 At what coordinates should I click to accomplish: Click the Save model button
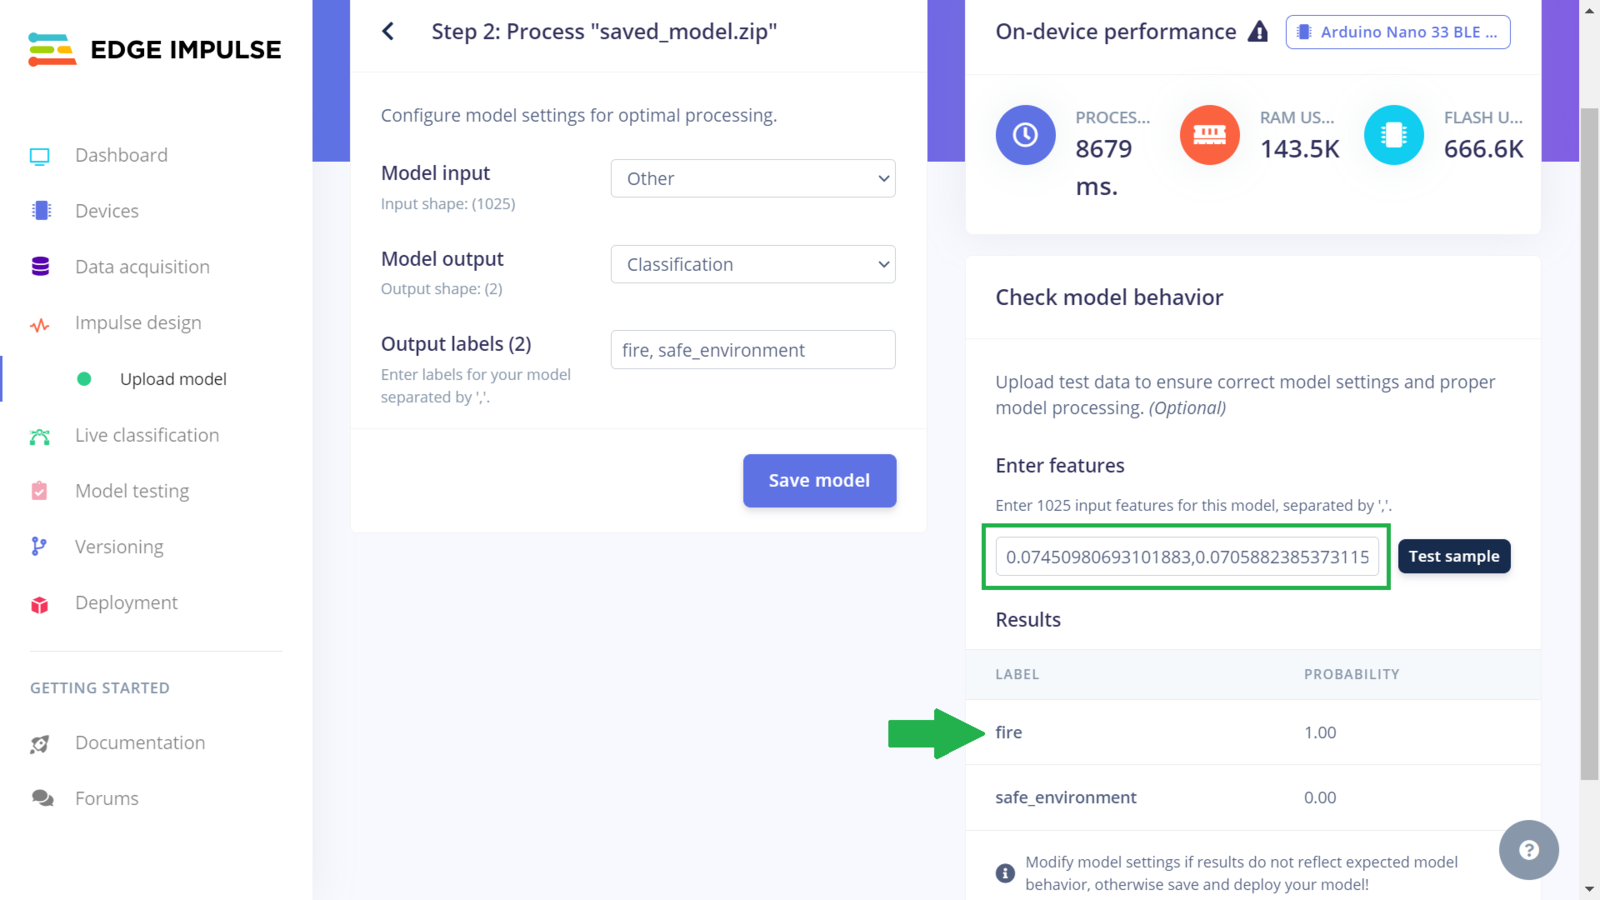pyautogui.click(x=819, y=481)
